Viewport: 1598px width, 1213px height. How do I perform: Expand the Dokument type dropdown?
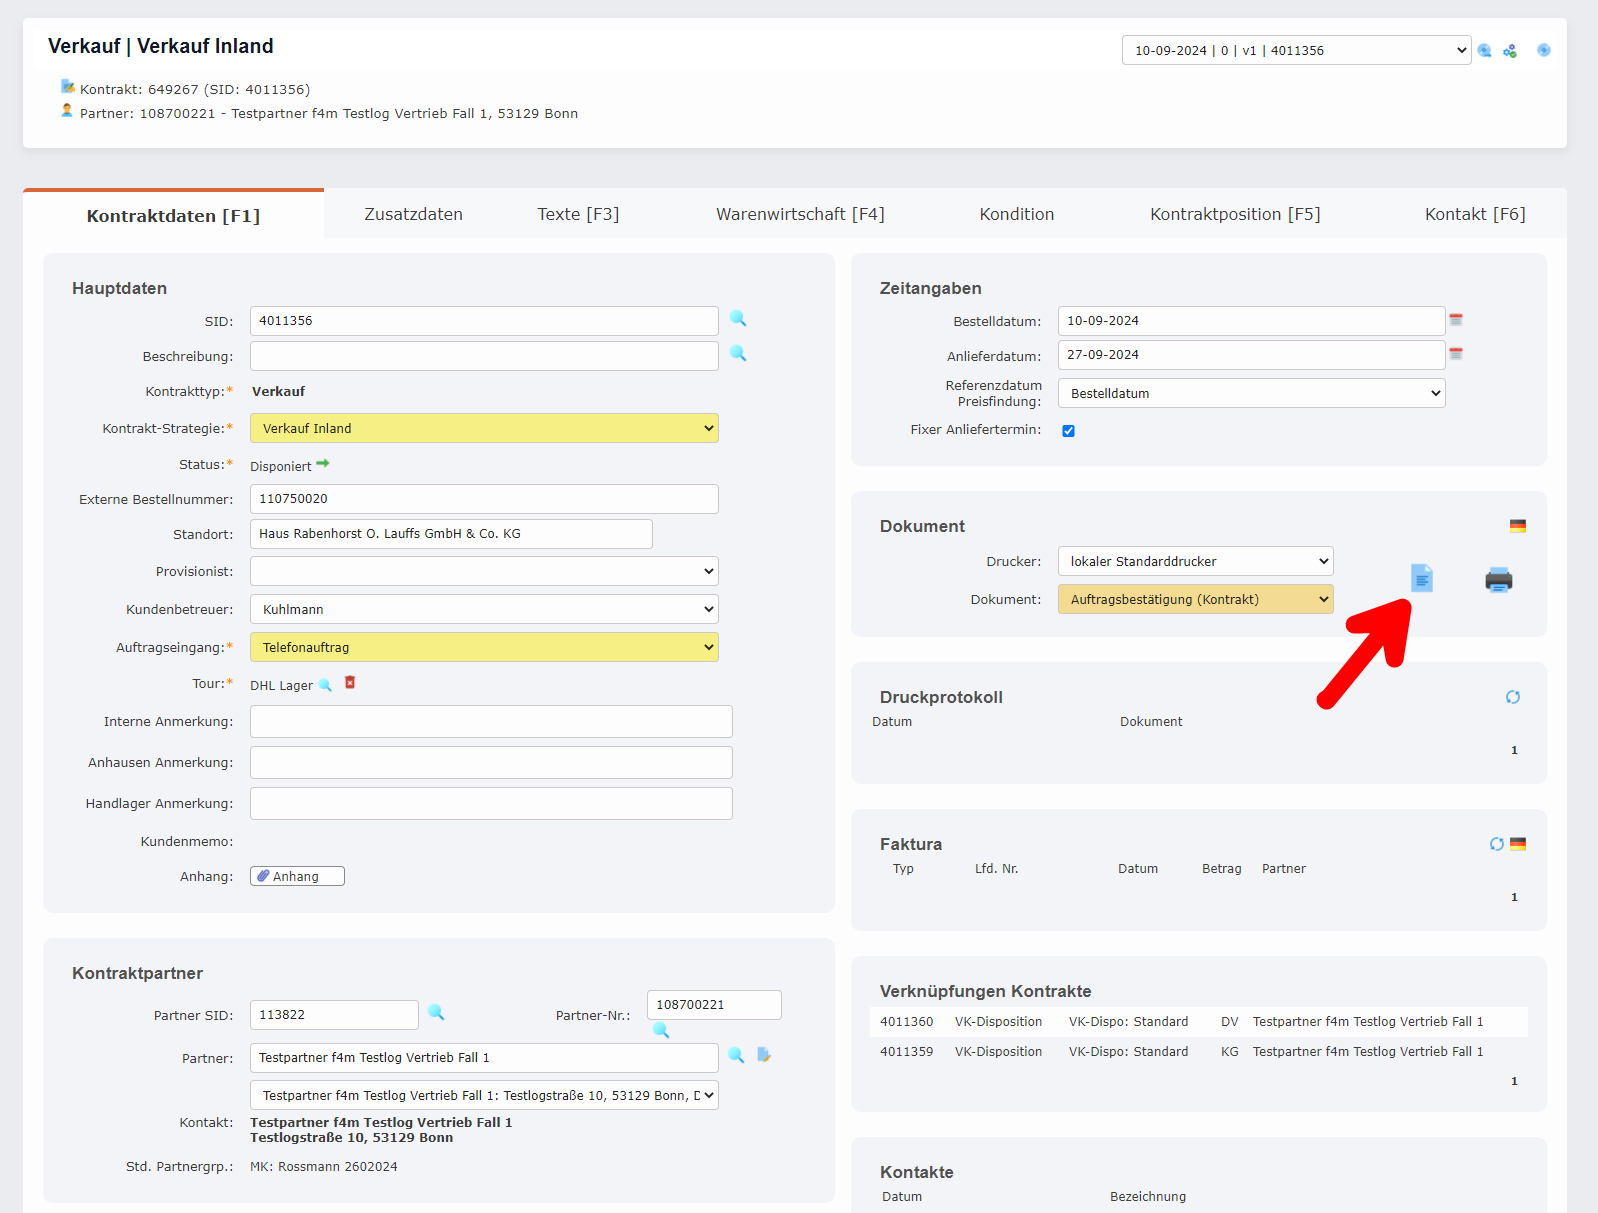[x=1195, y=599]
